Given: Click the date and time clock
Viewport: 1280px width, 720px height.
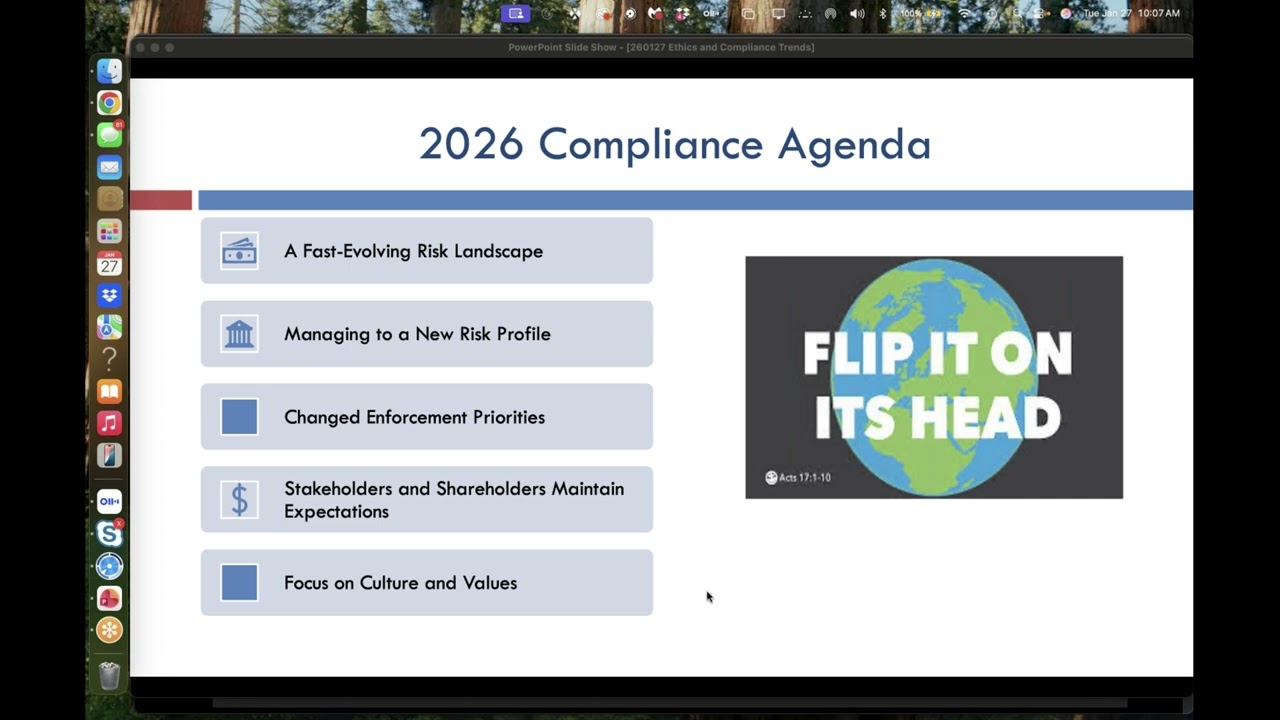Looking at the screenshot, I should coord(1131,14).
